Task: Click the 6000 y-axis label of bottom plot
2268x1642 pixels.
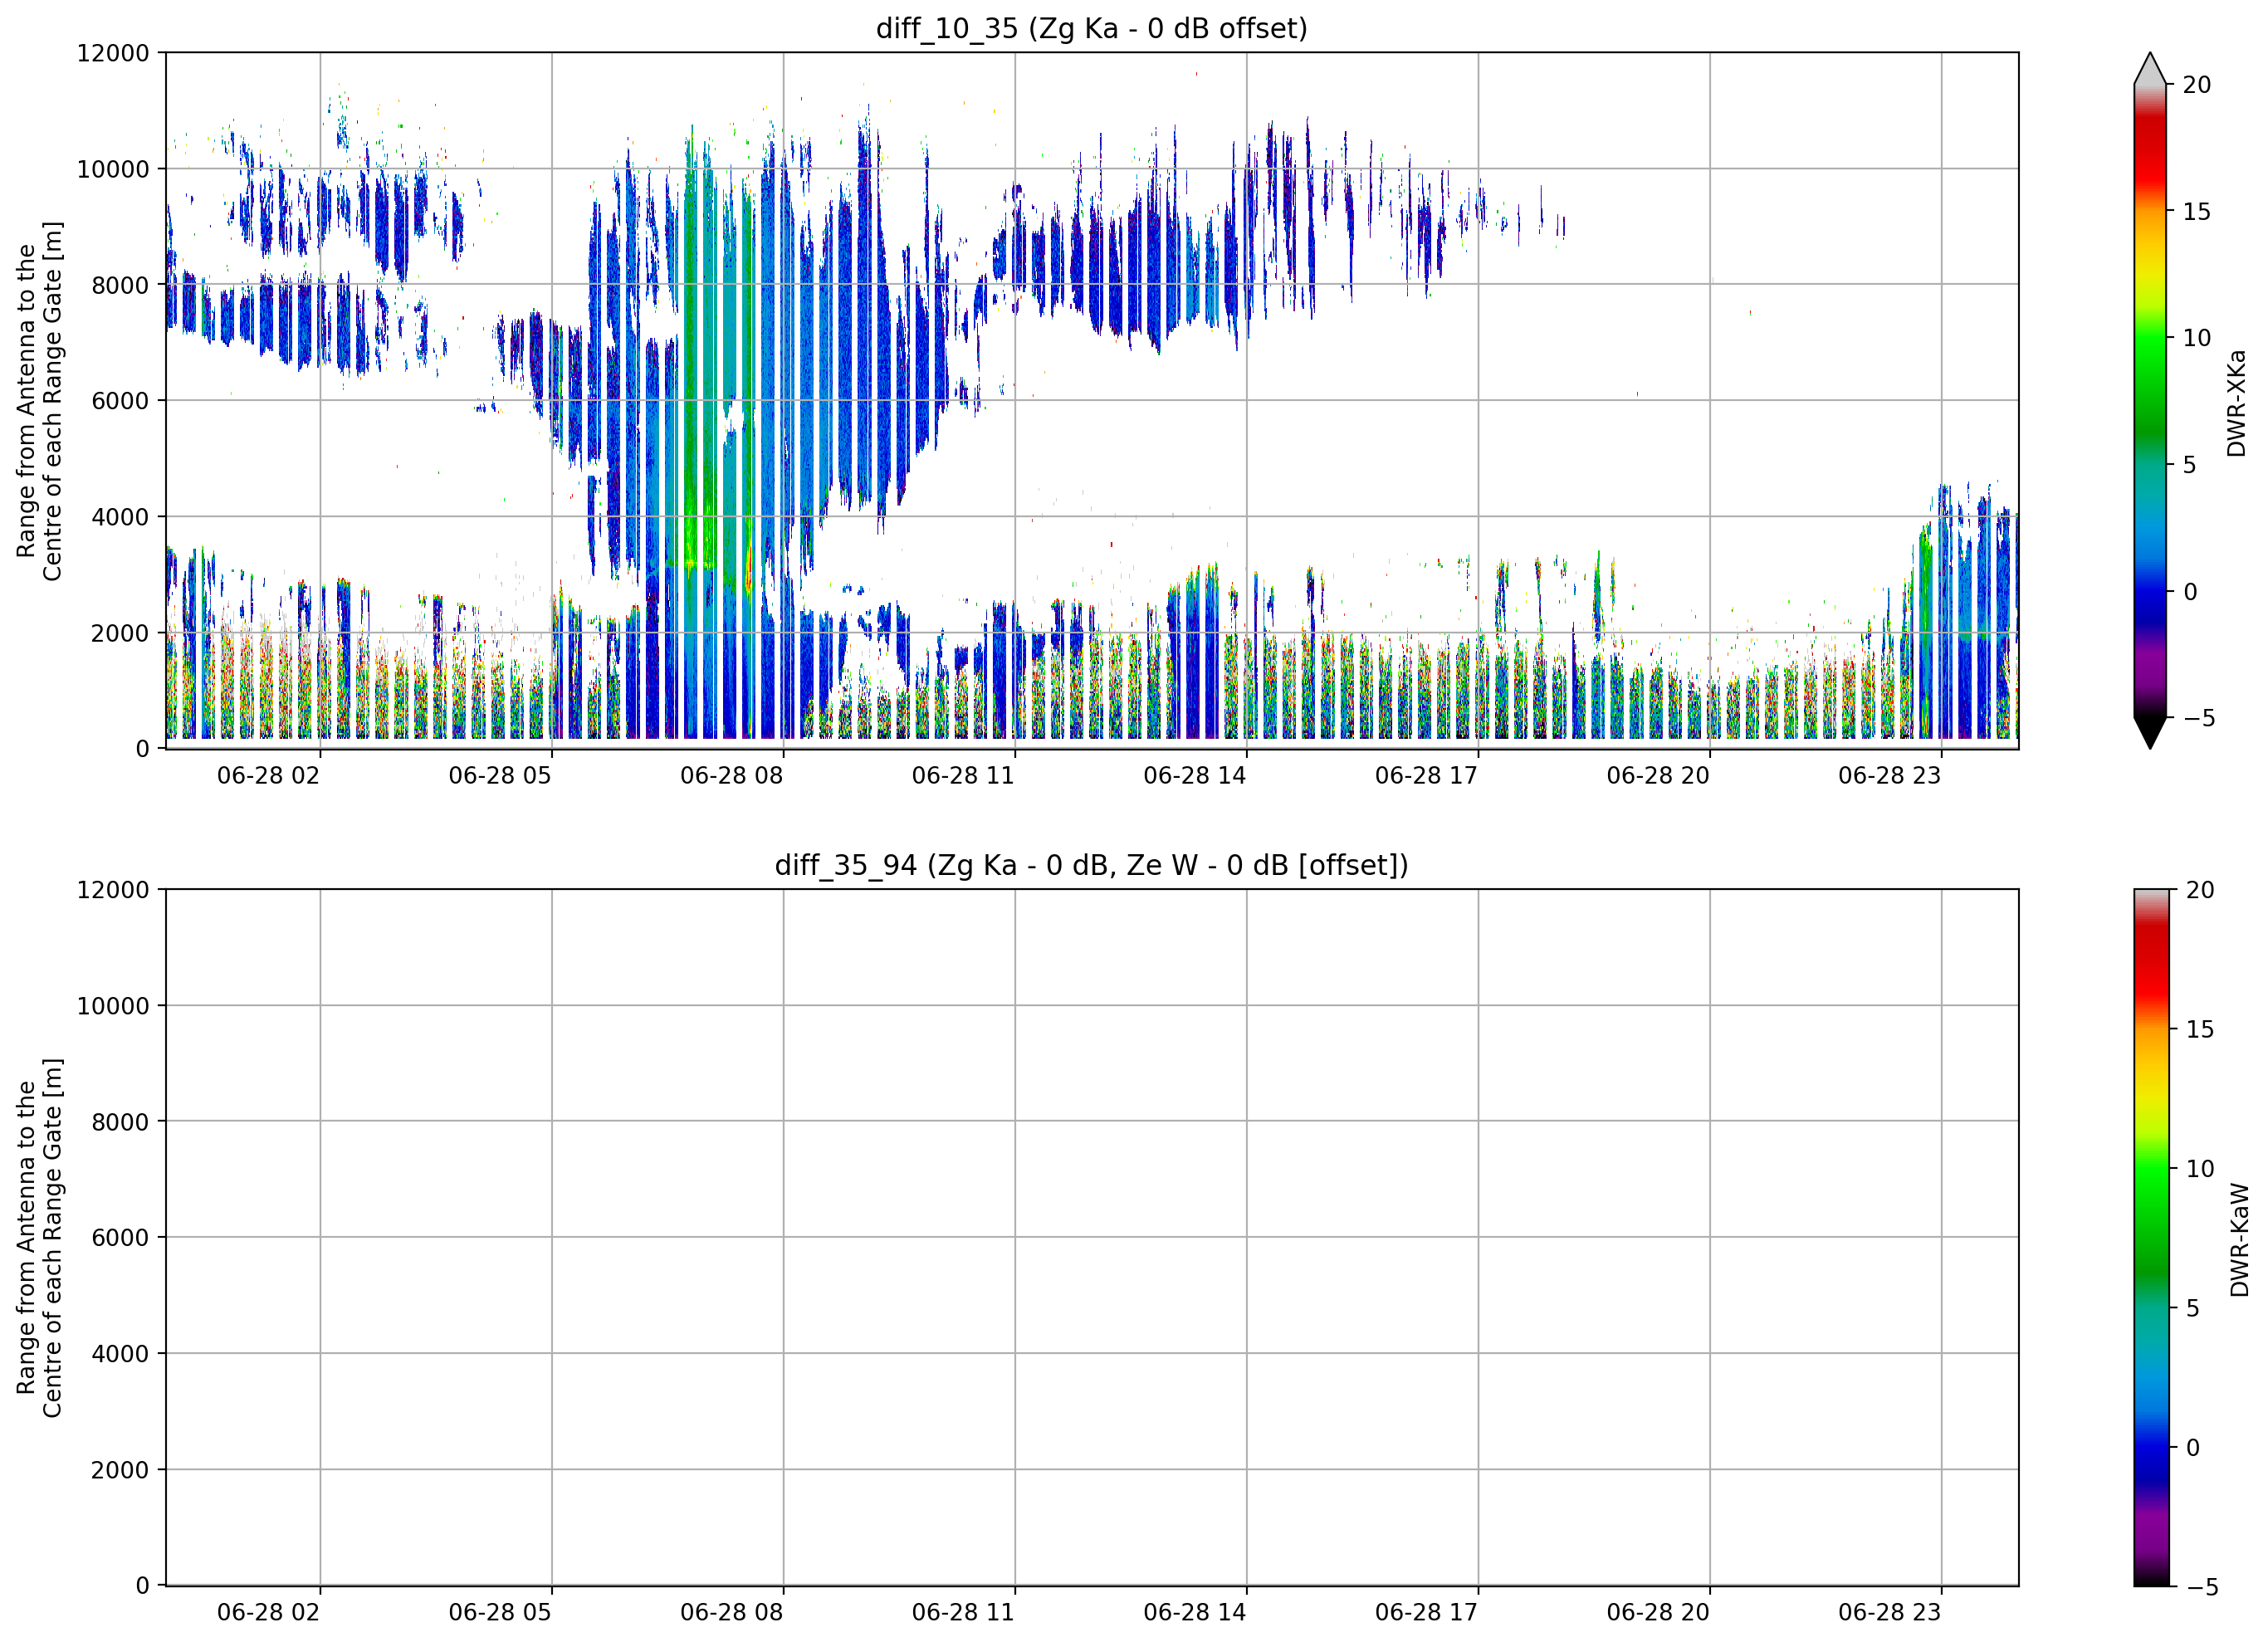Action: 120,1238
